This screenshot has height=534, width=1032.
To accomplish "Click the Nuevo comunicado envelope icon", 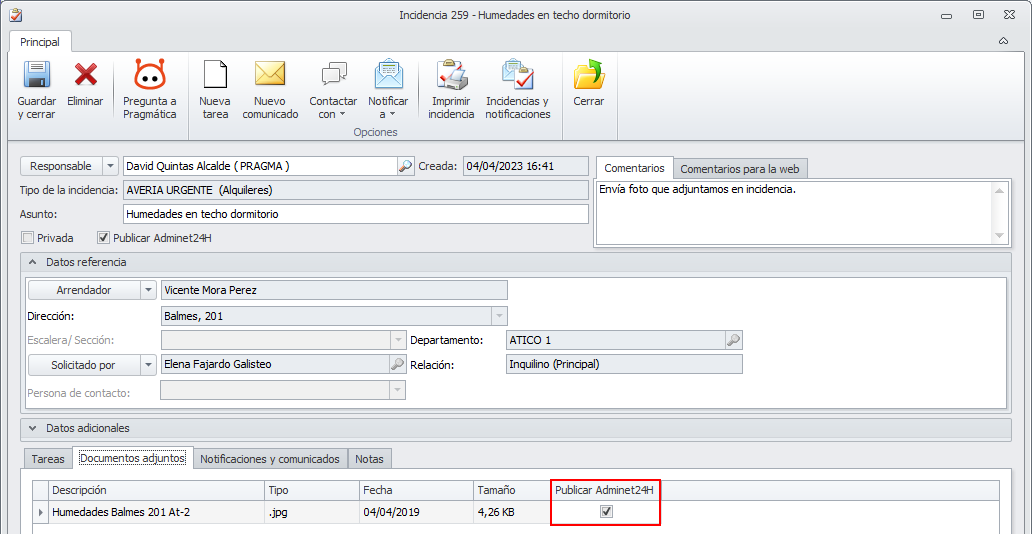I will 270,74.
